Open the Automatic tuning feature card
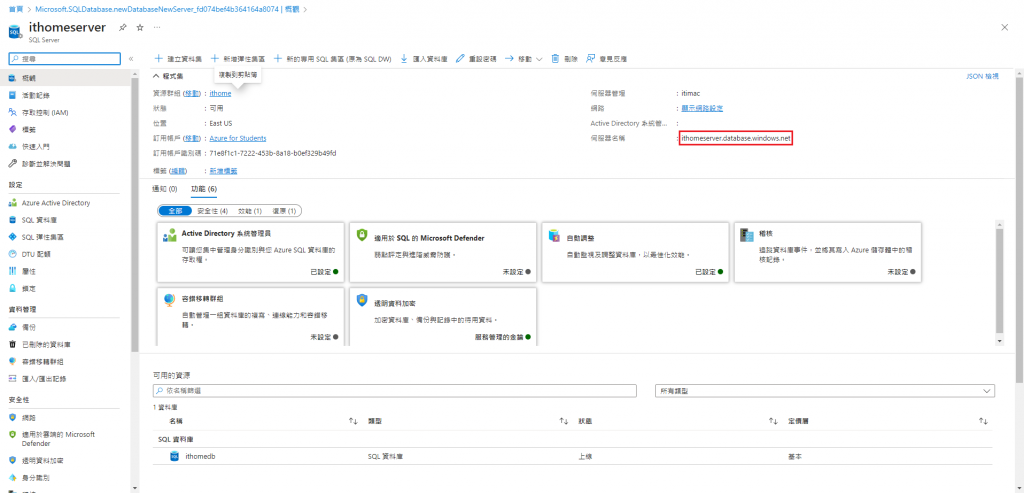1024x493 pixels. (635, 252)
